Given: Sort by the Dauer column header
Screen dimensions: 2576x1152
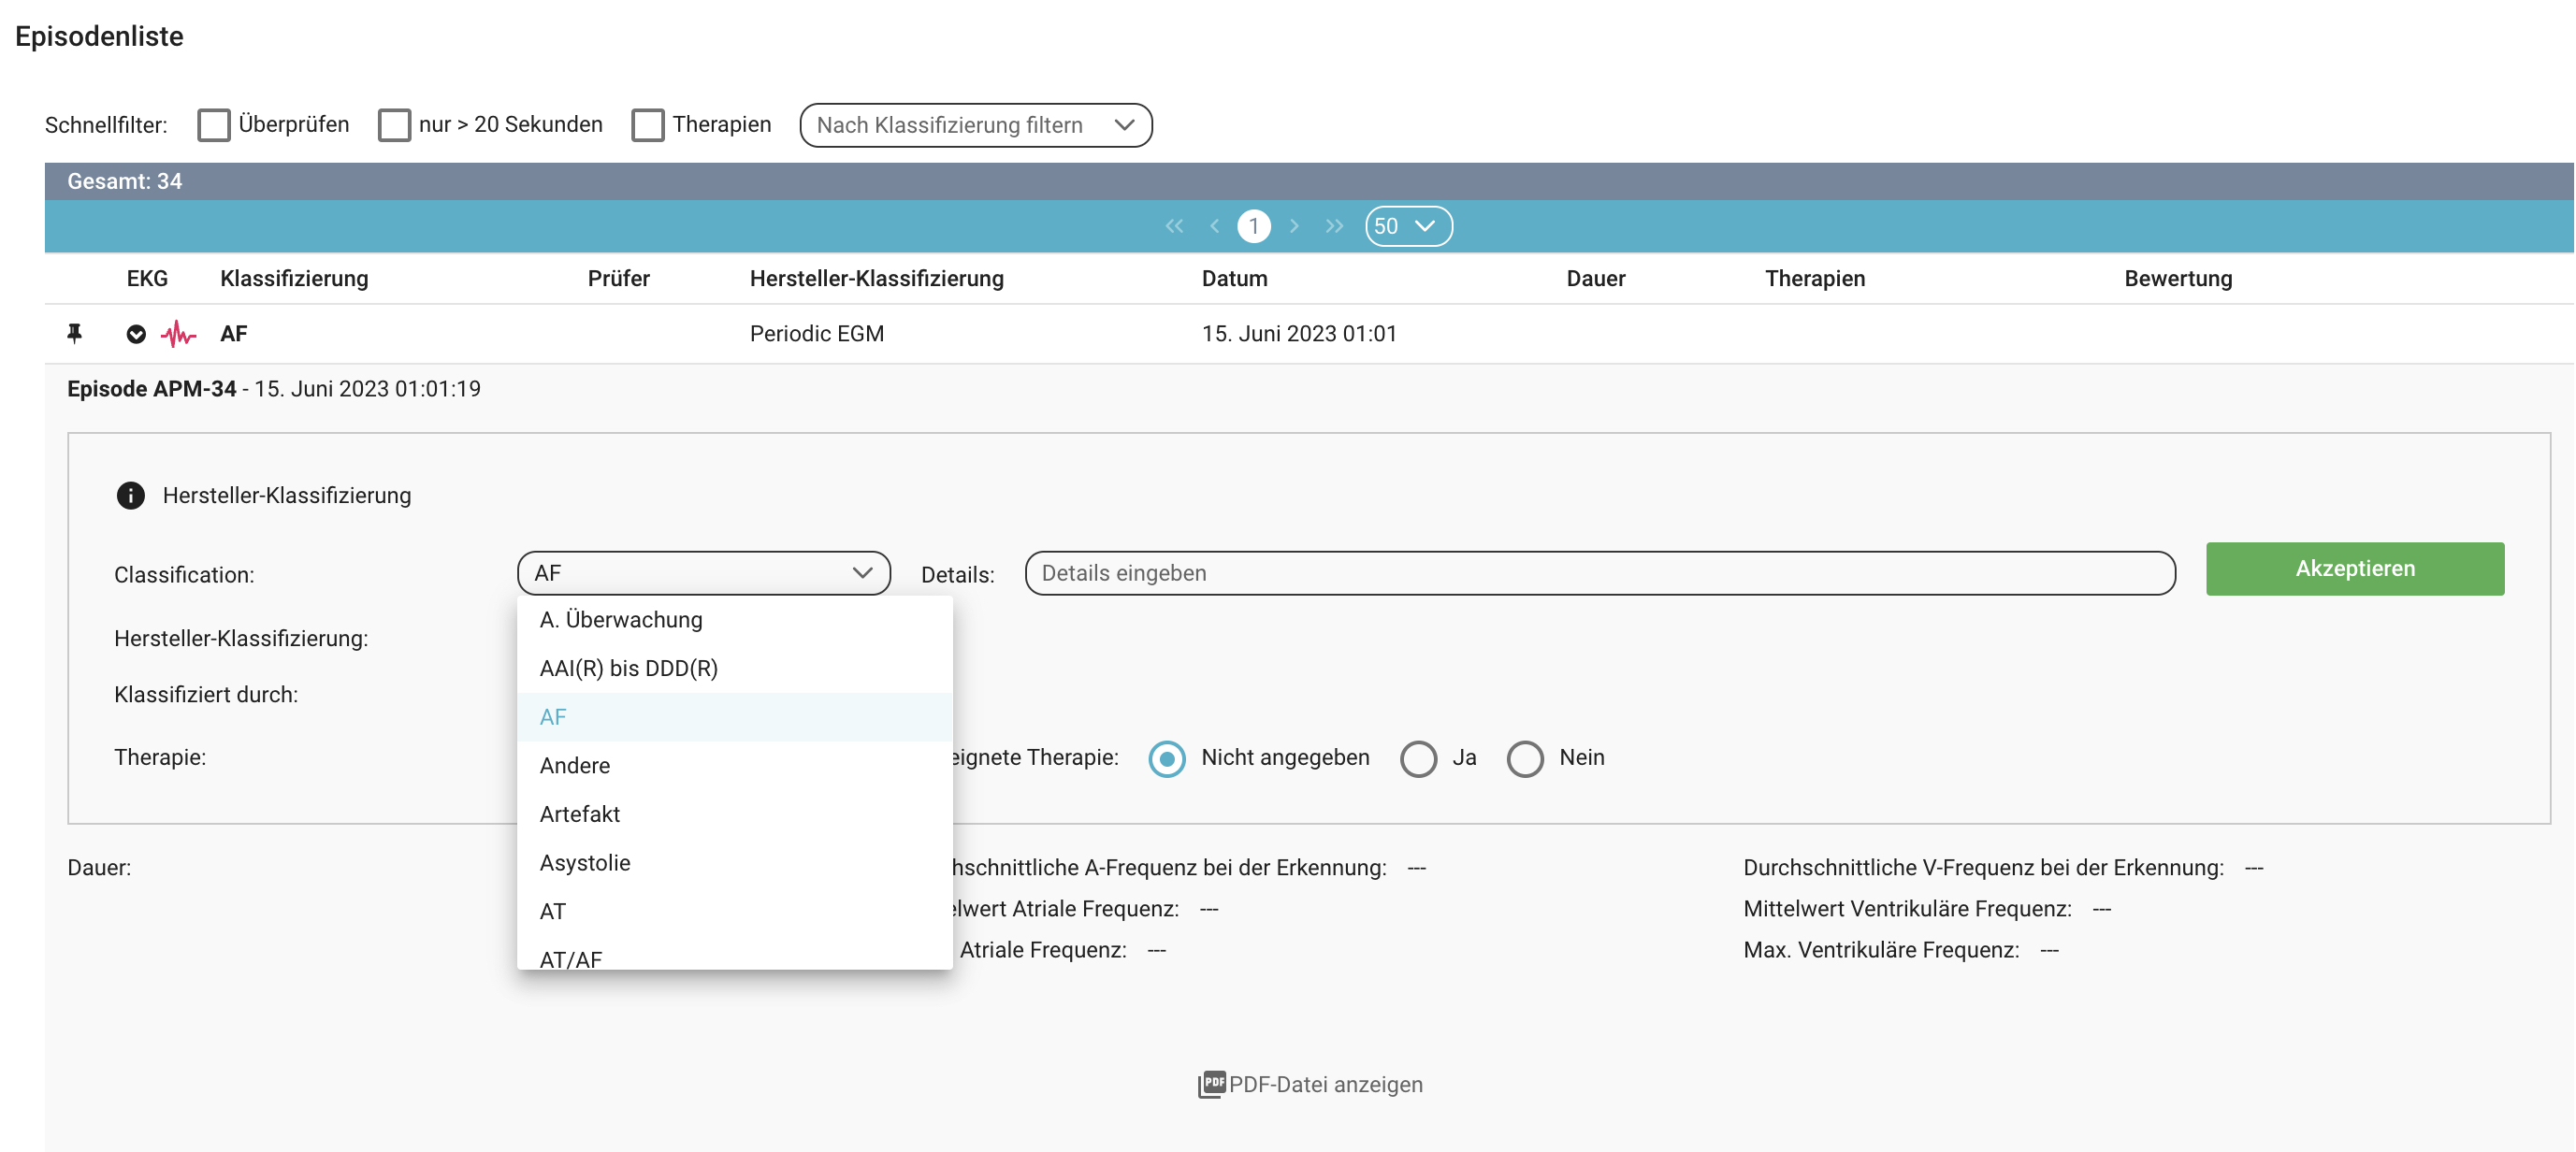Looking at the screenshot, I should 1595,278.
